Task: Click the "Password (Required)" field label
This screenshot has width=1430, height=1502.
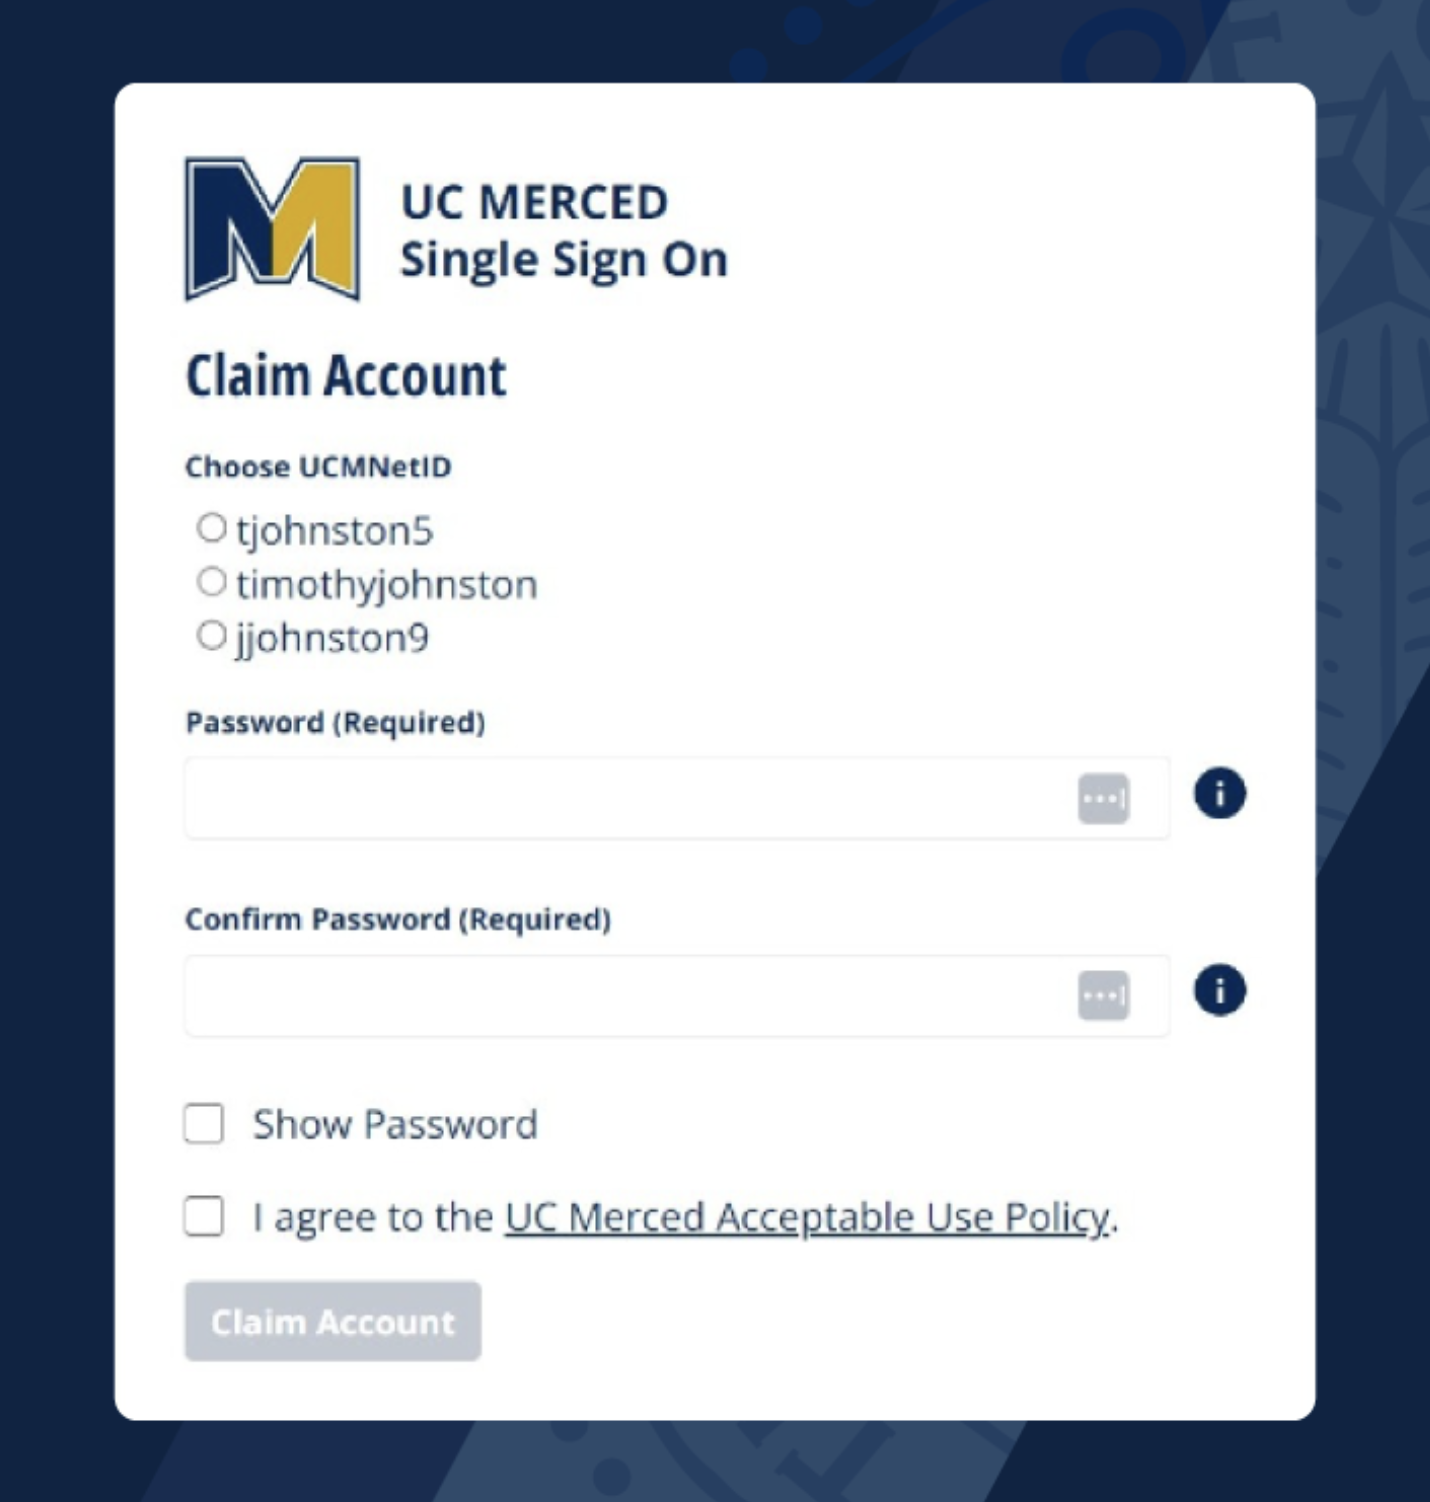Action: 335,722
